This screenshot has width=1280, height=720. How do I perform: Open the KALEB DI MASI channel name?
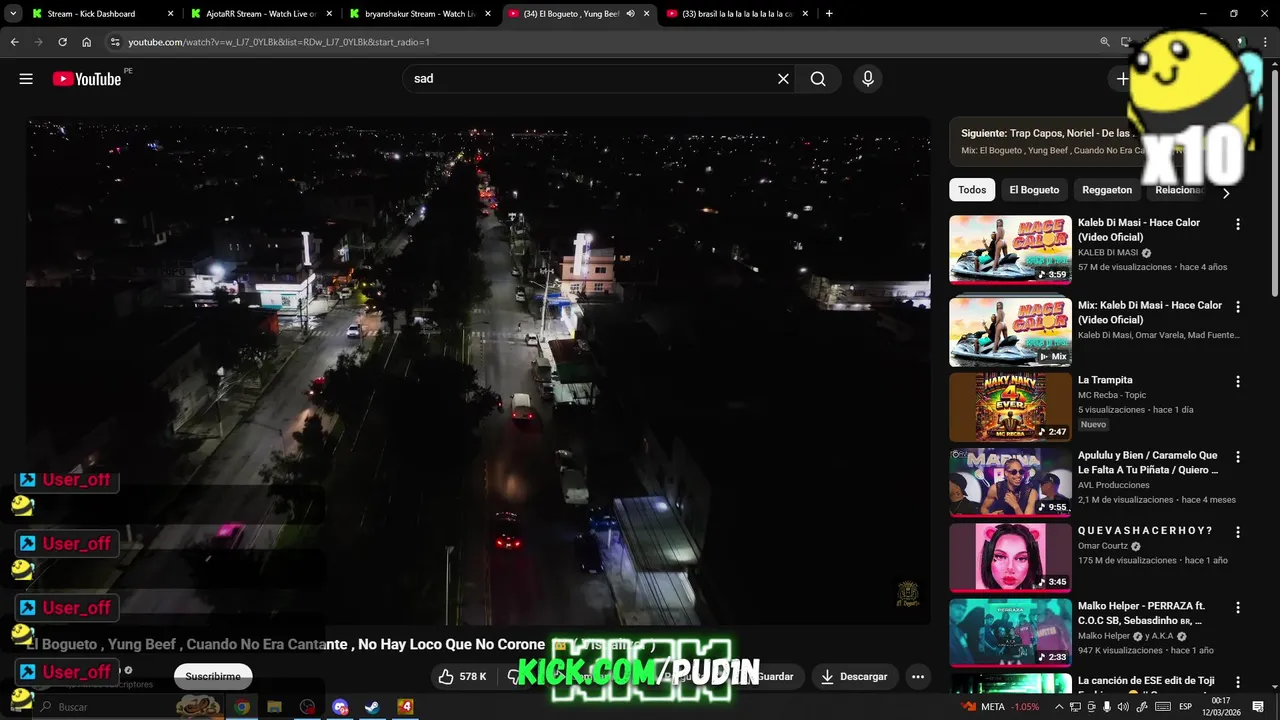1108,253
